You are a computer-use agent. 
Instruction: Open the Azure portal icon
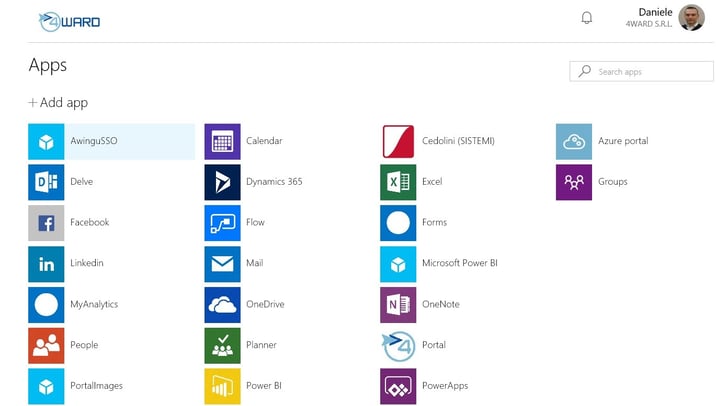tap(574, 141)
